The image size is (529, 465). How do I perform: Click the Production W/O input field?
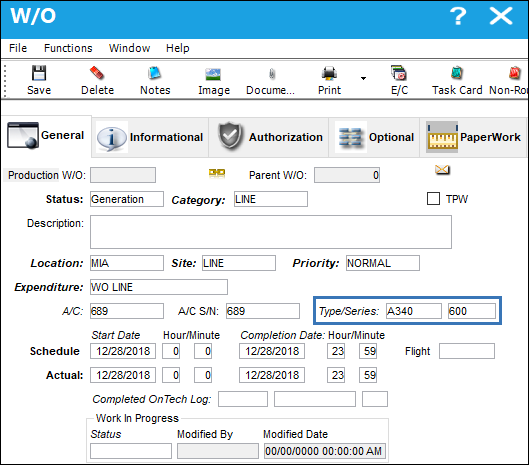(x=123, y=175)
